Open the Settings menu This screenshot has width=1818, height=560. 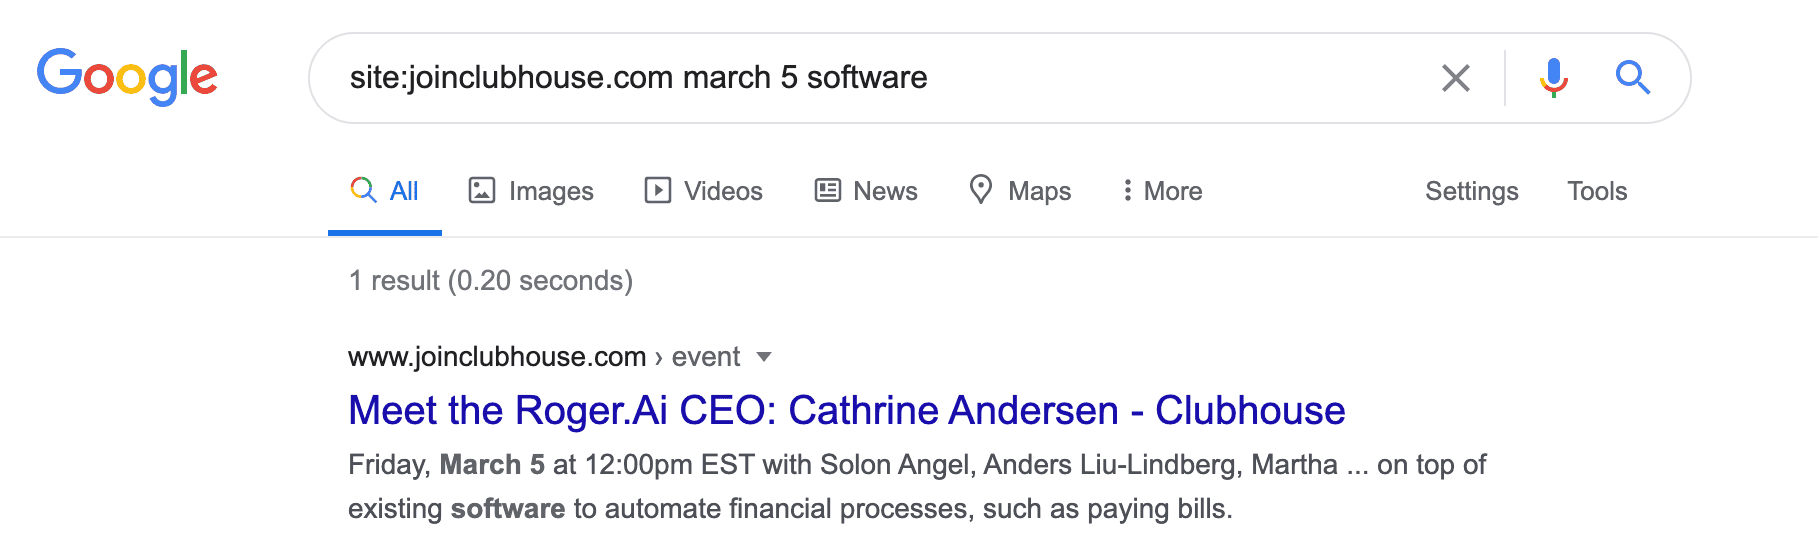1471,191
